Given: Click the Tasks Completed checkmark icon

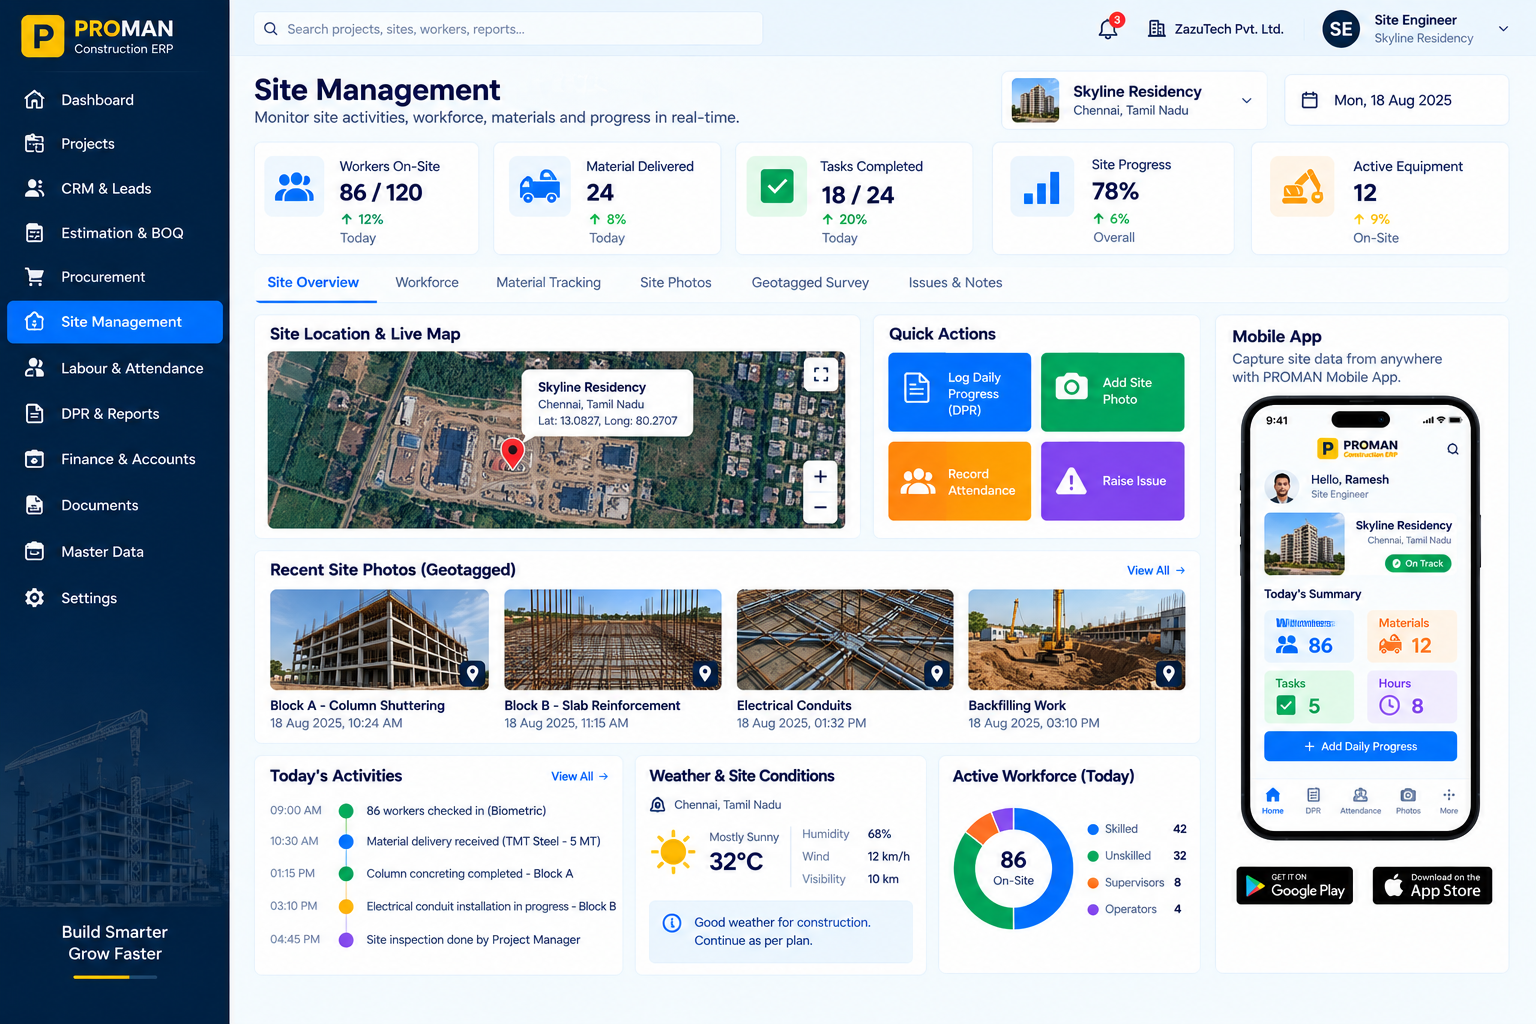Looking at the screenshot, I should coord(777,187).
